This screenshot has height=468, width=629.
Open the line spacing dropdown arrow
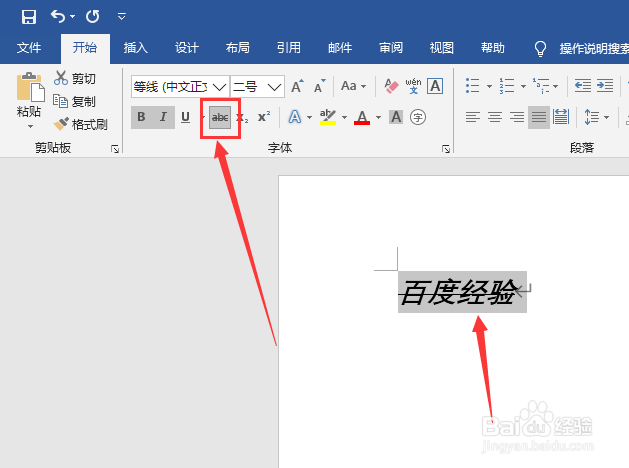(606, 118)
